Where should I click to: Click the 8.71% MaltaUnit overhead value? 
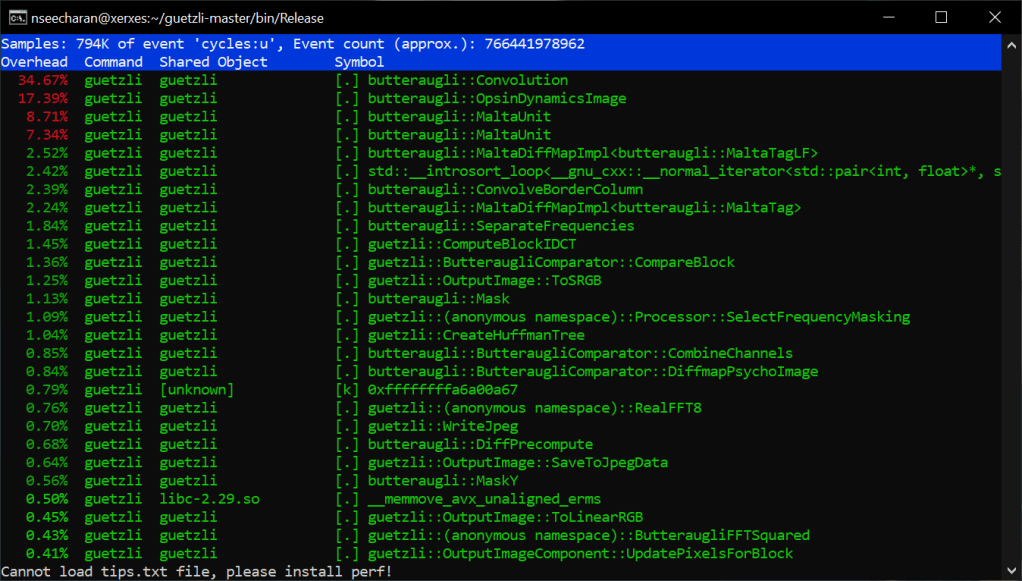47,116
